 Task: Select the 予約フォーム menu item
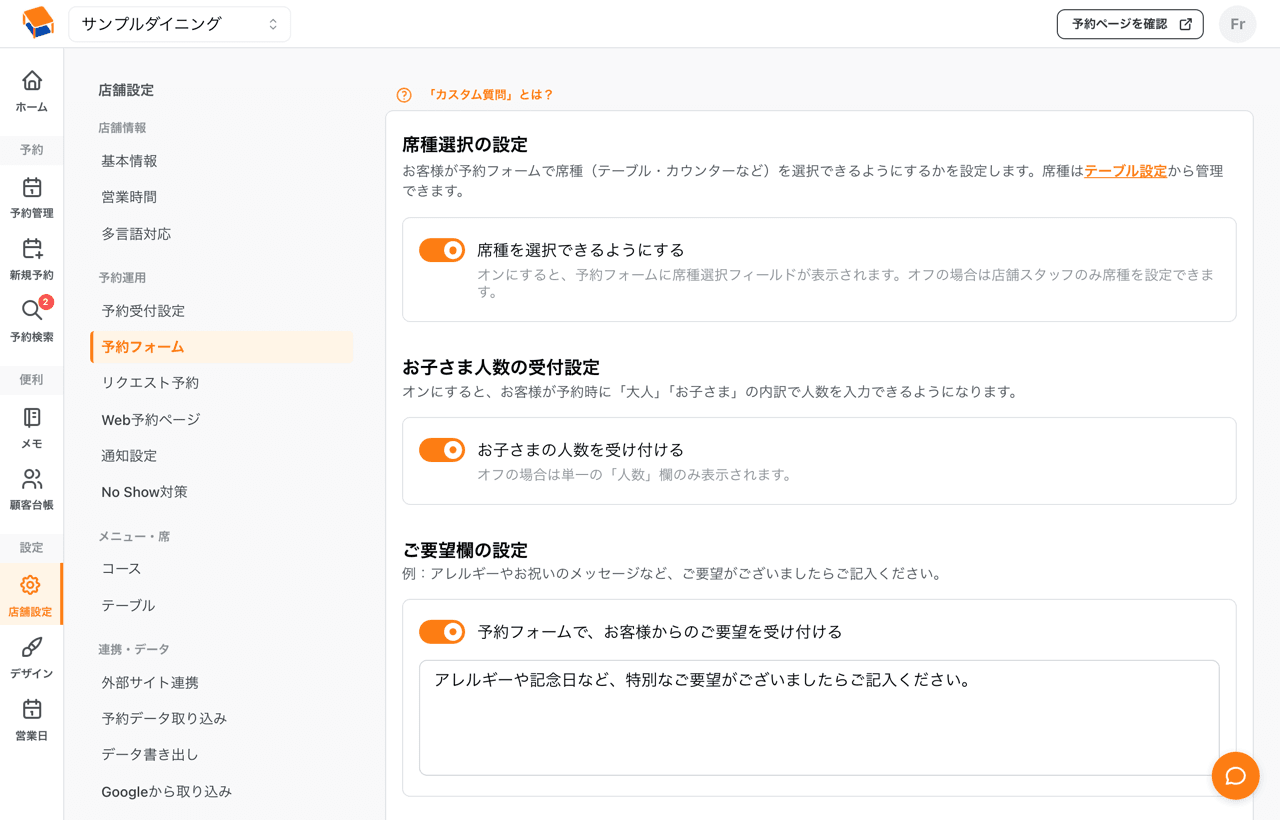tap(222, 347)
